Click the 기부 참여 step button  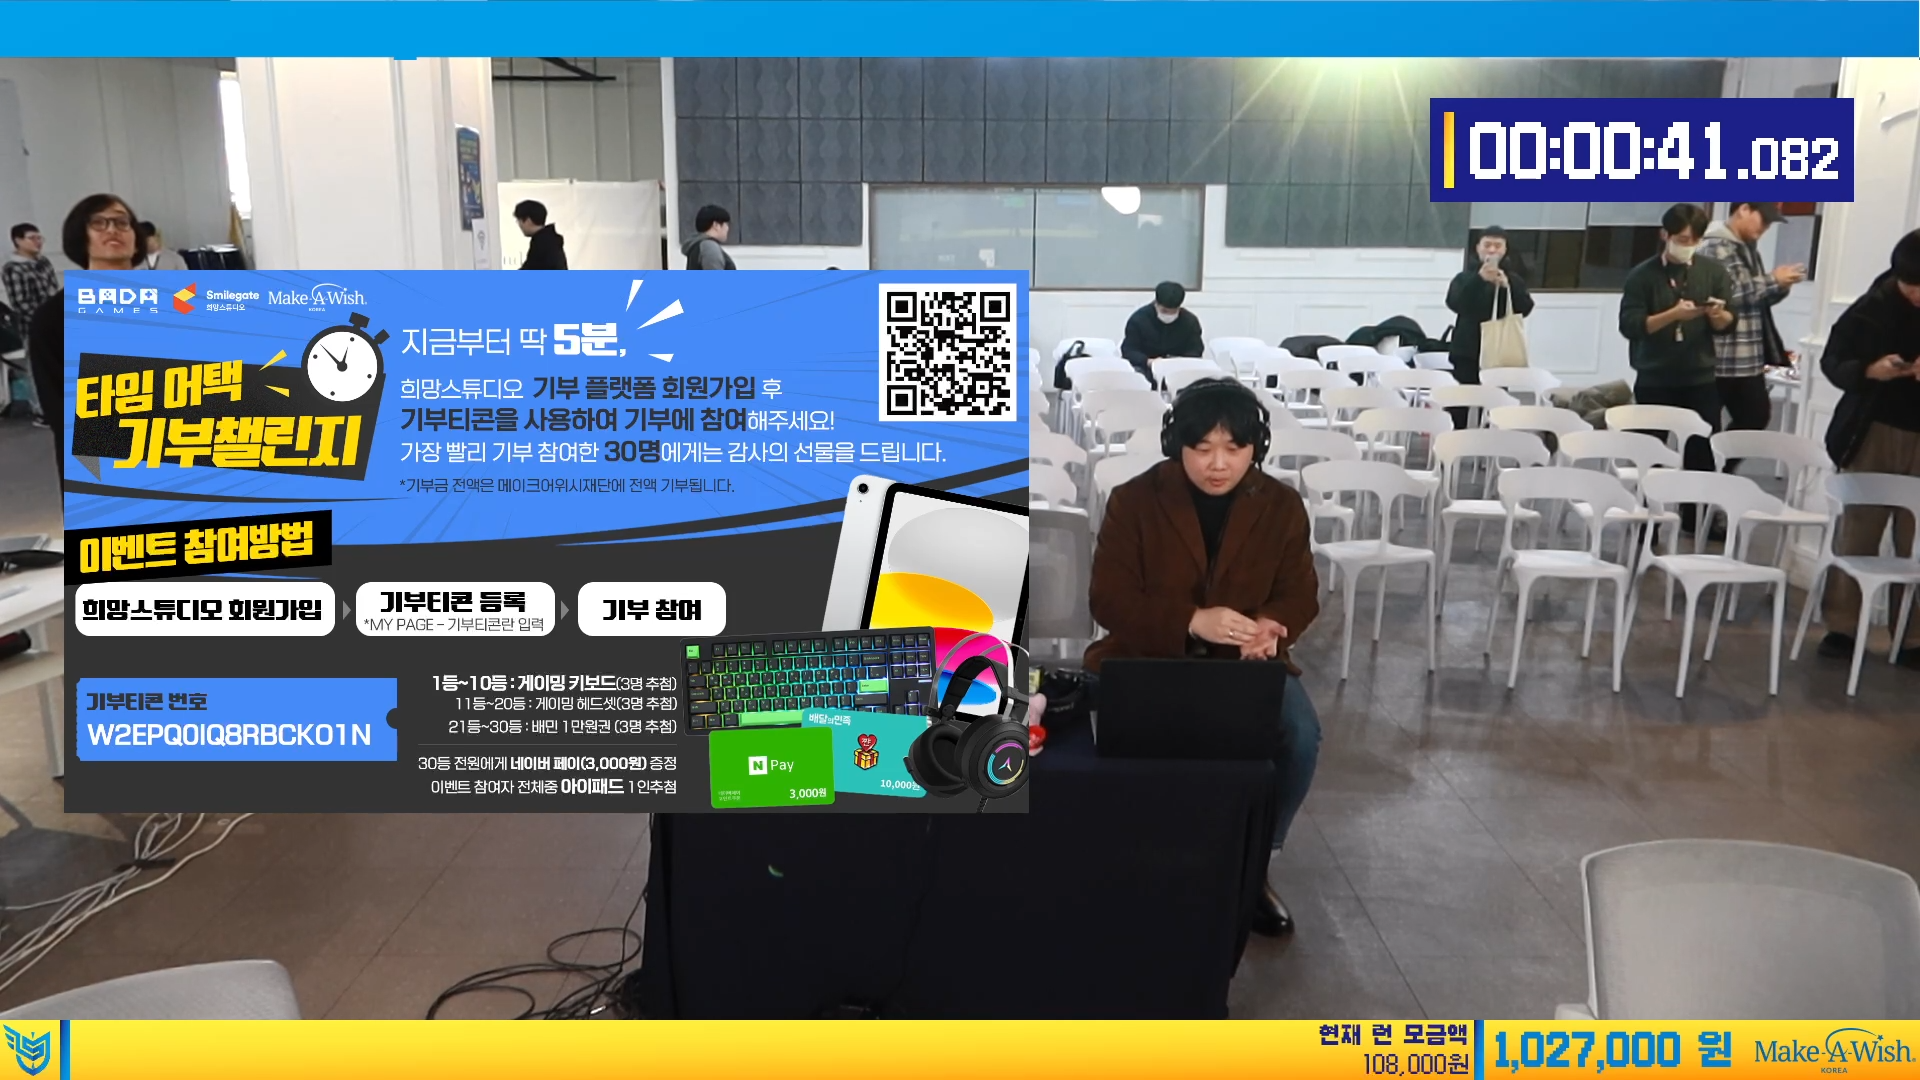[651, 609]
